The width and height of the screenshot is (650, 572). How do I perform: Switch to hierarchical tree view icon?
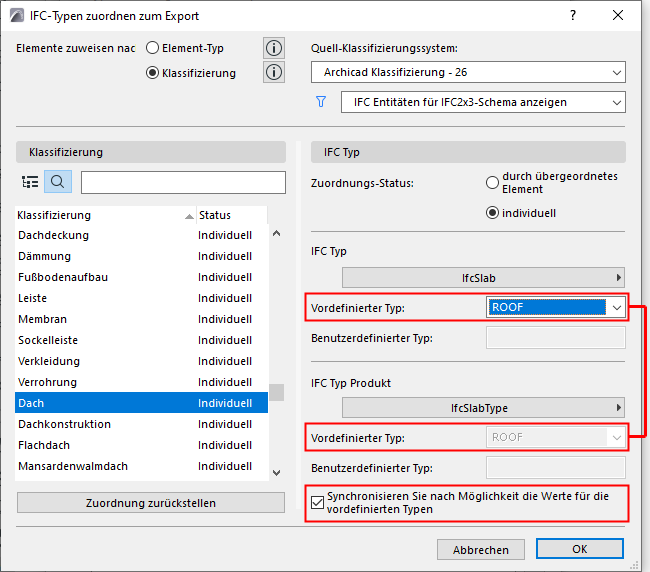(x=30, y=182)
